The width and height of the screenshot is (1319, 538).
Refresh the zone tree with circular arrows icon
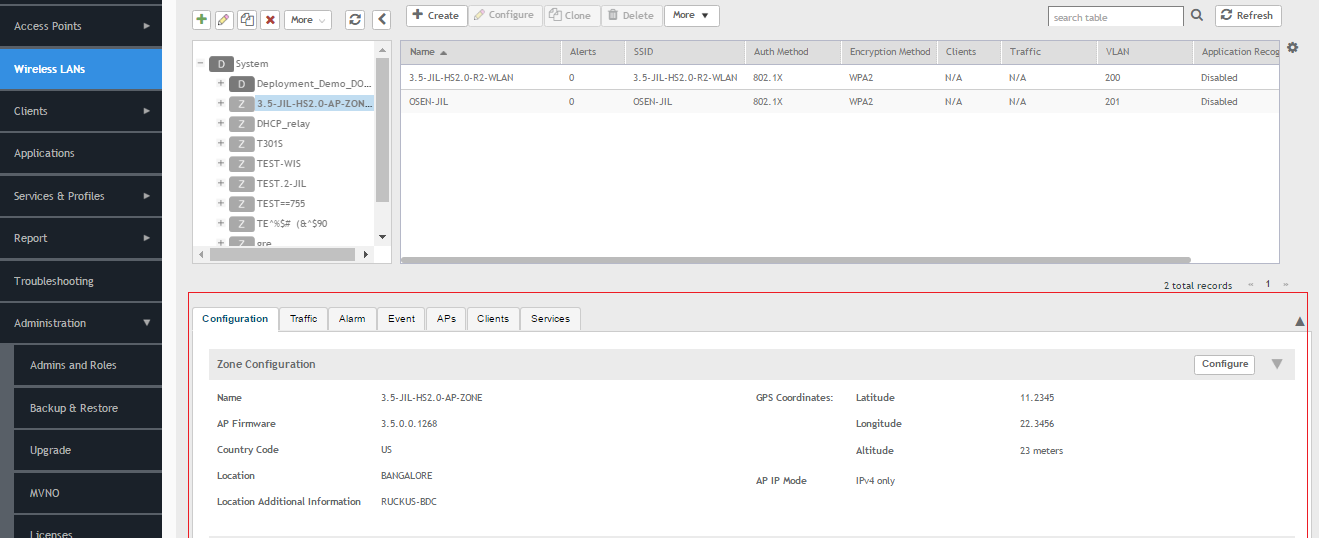(355, 19)
